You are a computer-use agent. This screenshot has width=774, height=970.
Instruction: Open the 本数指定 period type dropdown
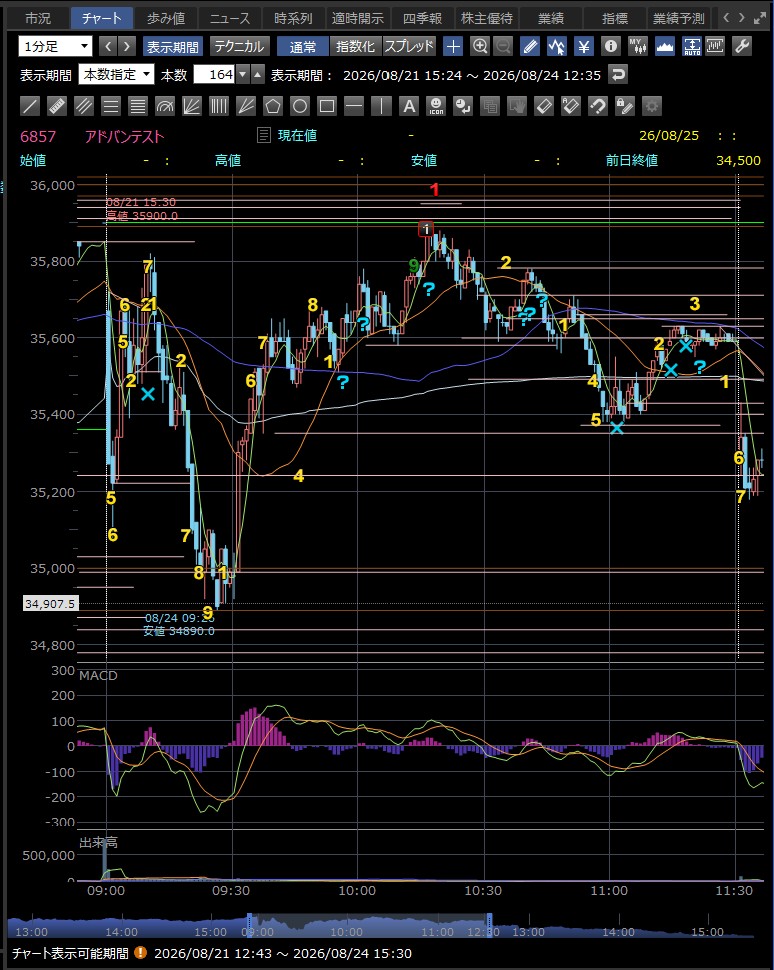[x=116, y=75]
